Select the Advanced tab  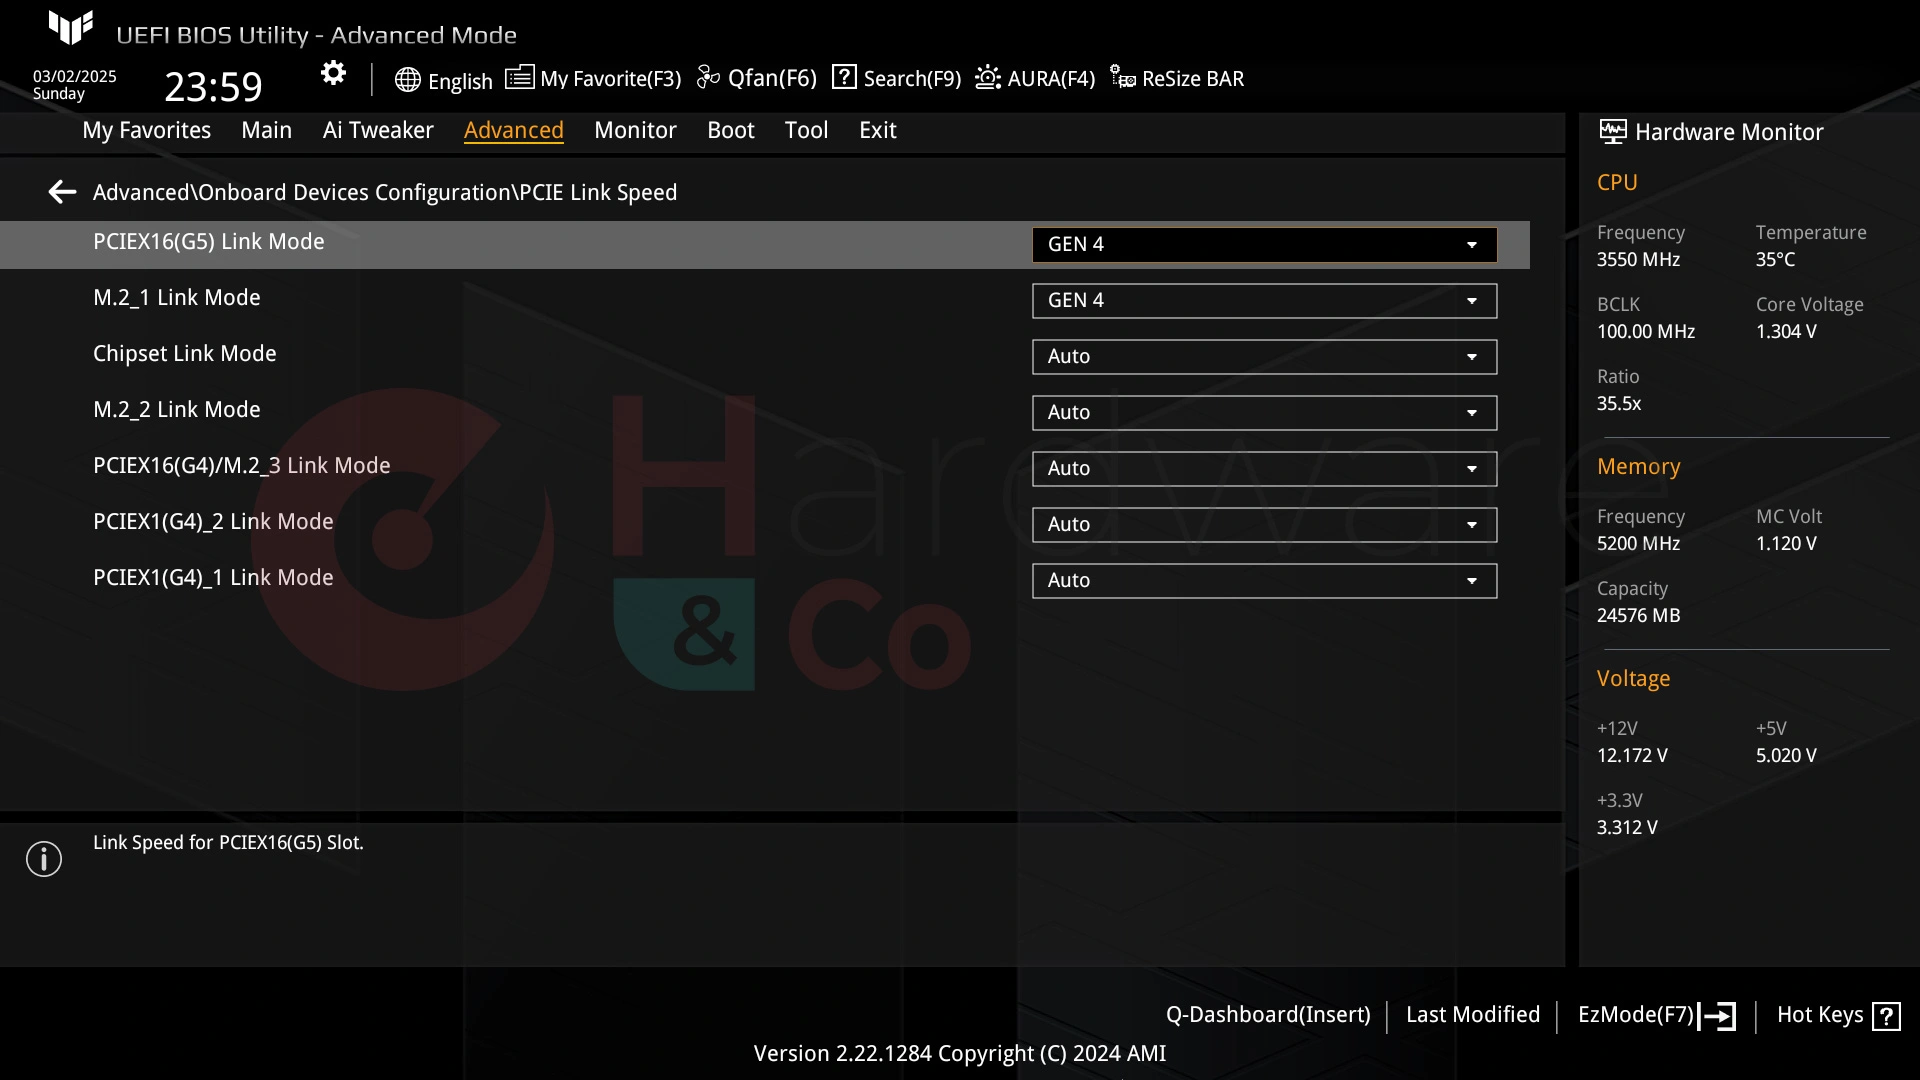pos(513,129)
